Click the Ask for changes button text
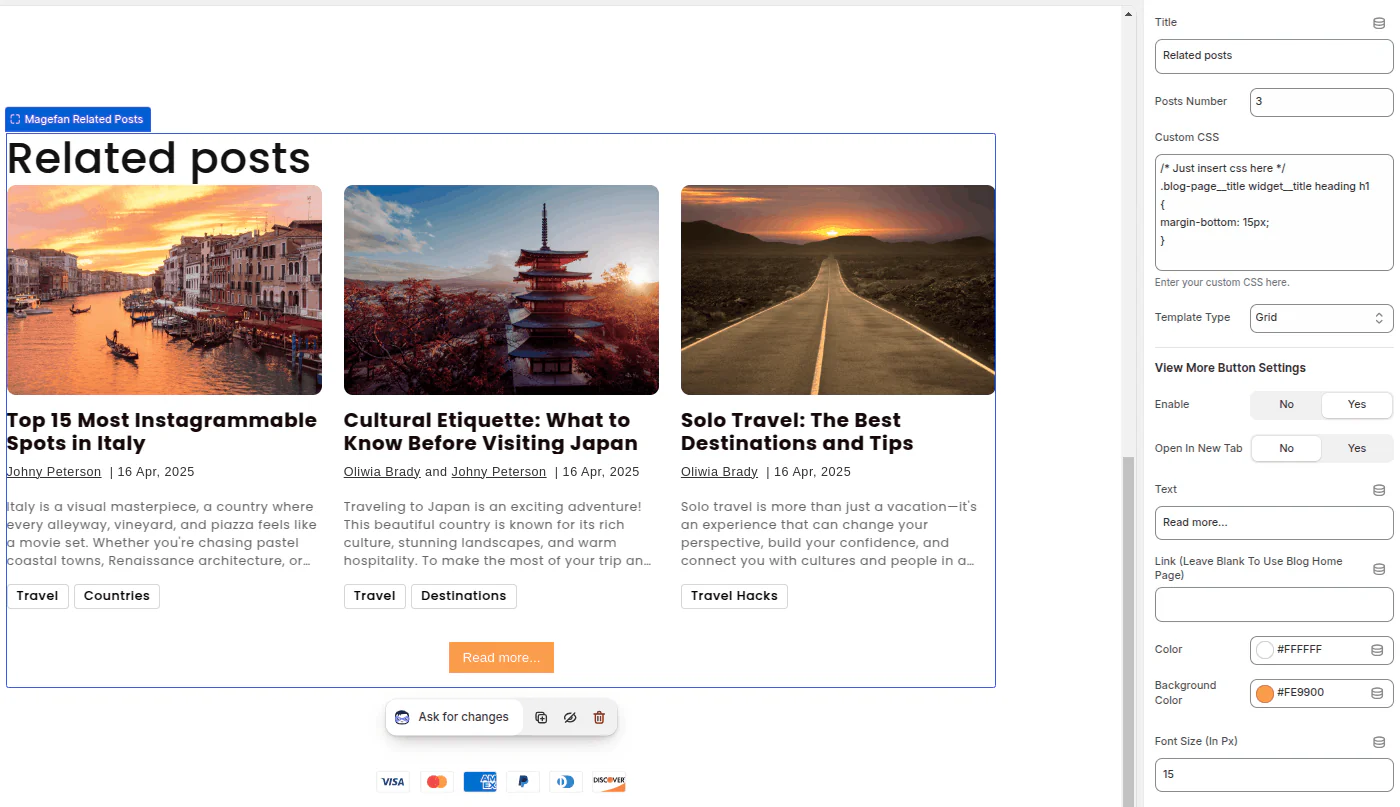Image resolution: width=1400 pixels, height=807 pixels. (x=463, y=717)
